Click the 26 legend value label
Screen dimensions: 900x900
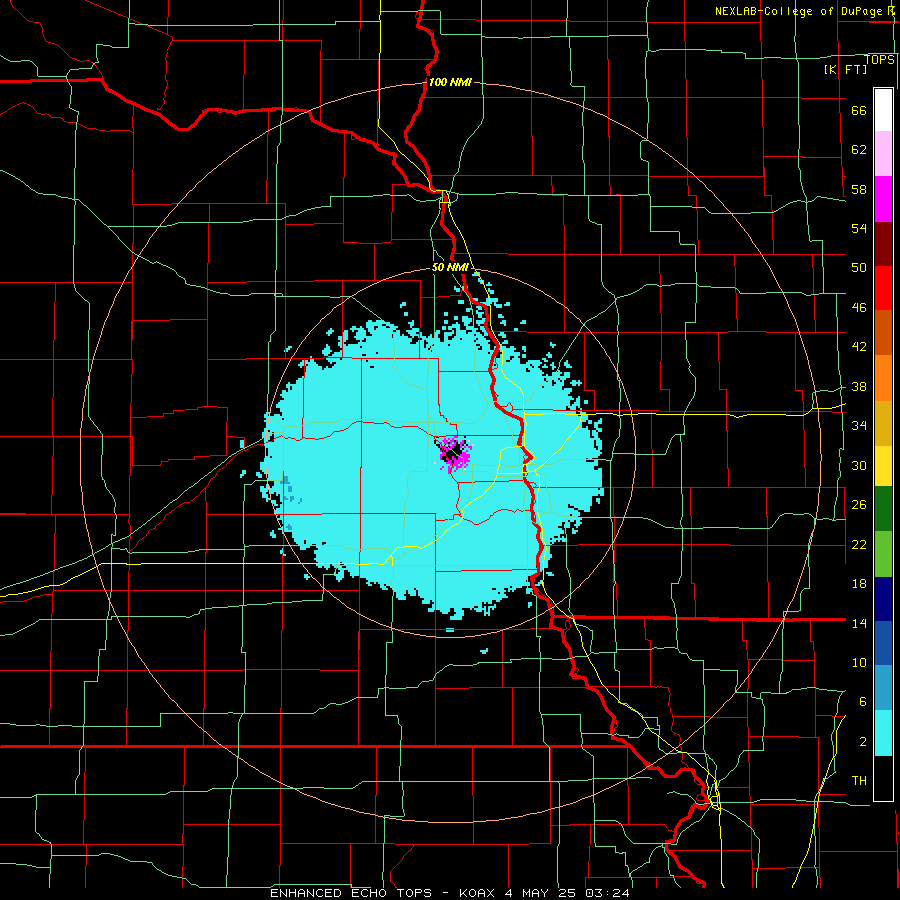tap(859, 505)
